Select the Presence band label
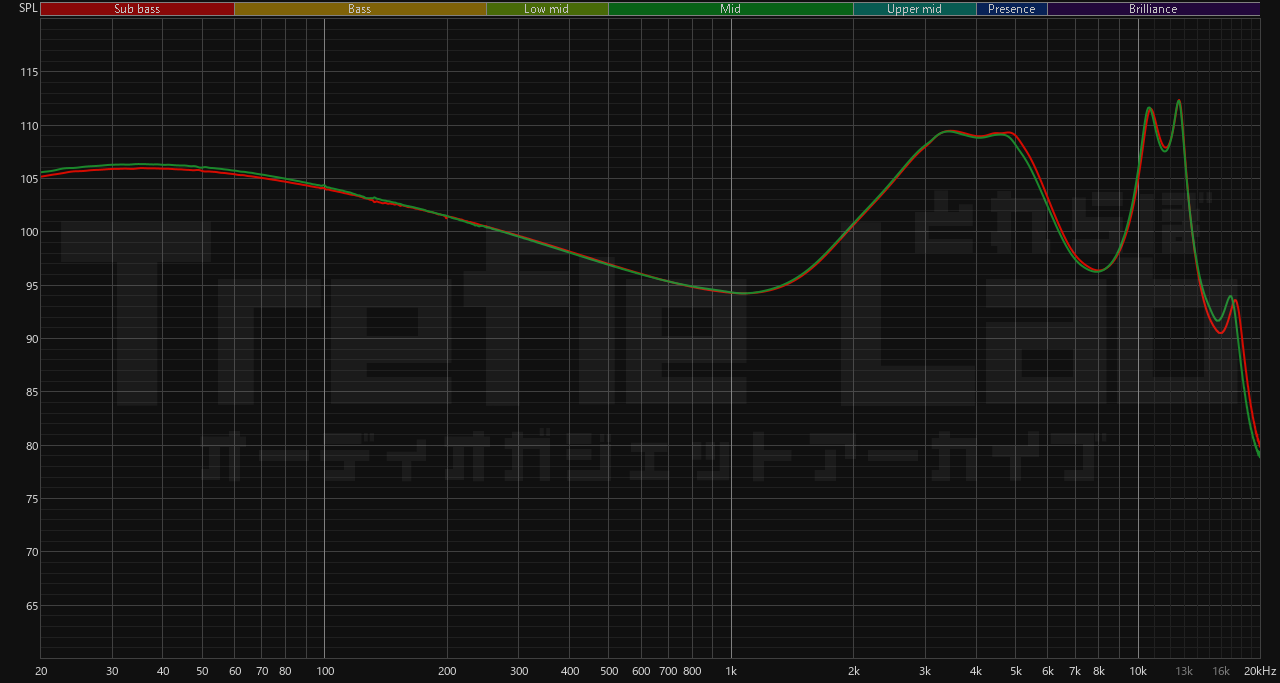The width and height of the screenshot is (1280, 683). click(1012, 9)
